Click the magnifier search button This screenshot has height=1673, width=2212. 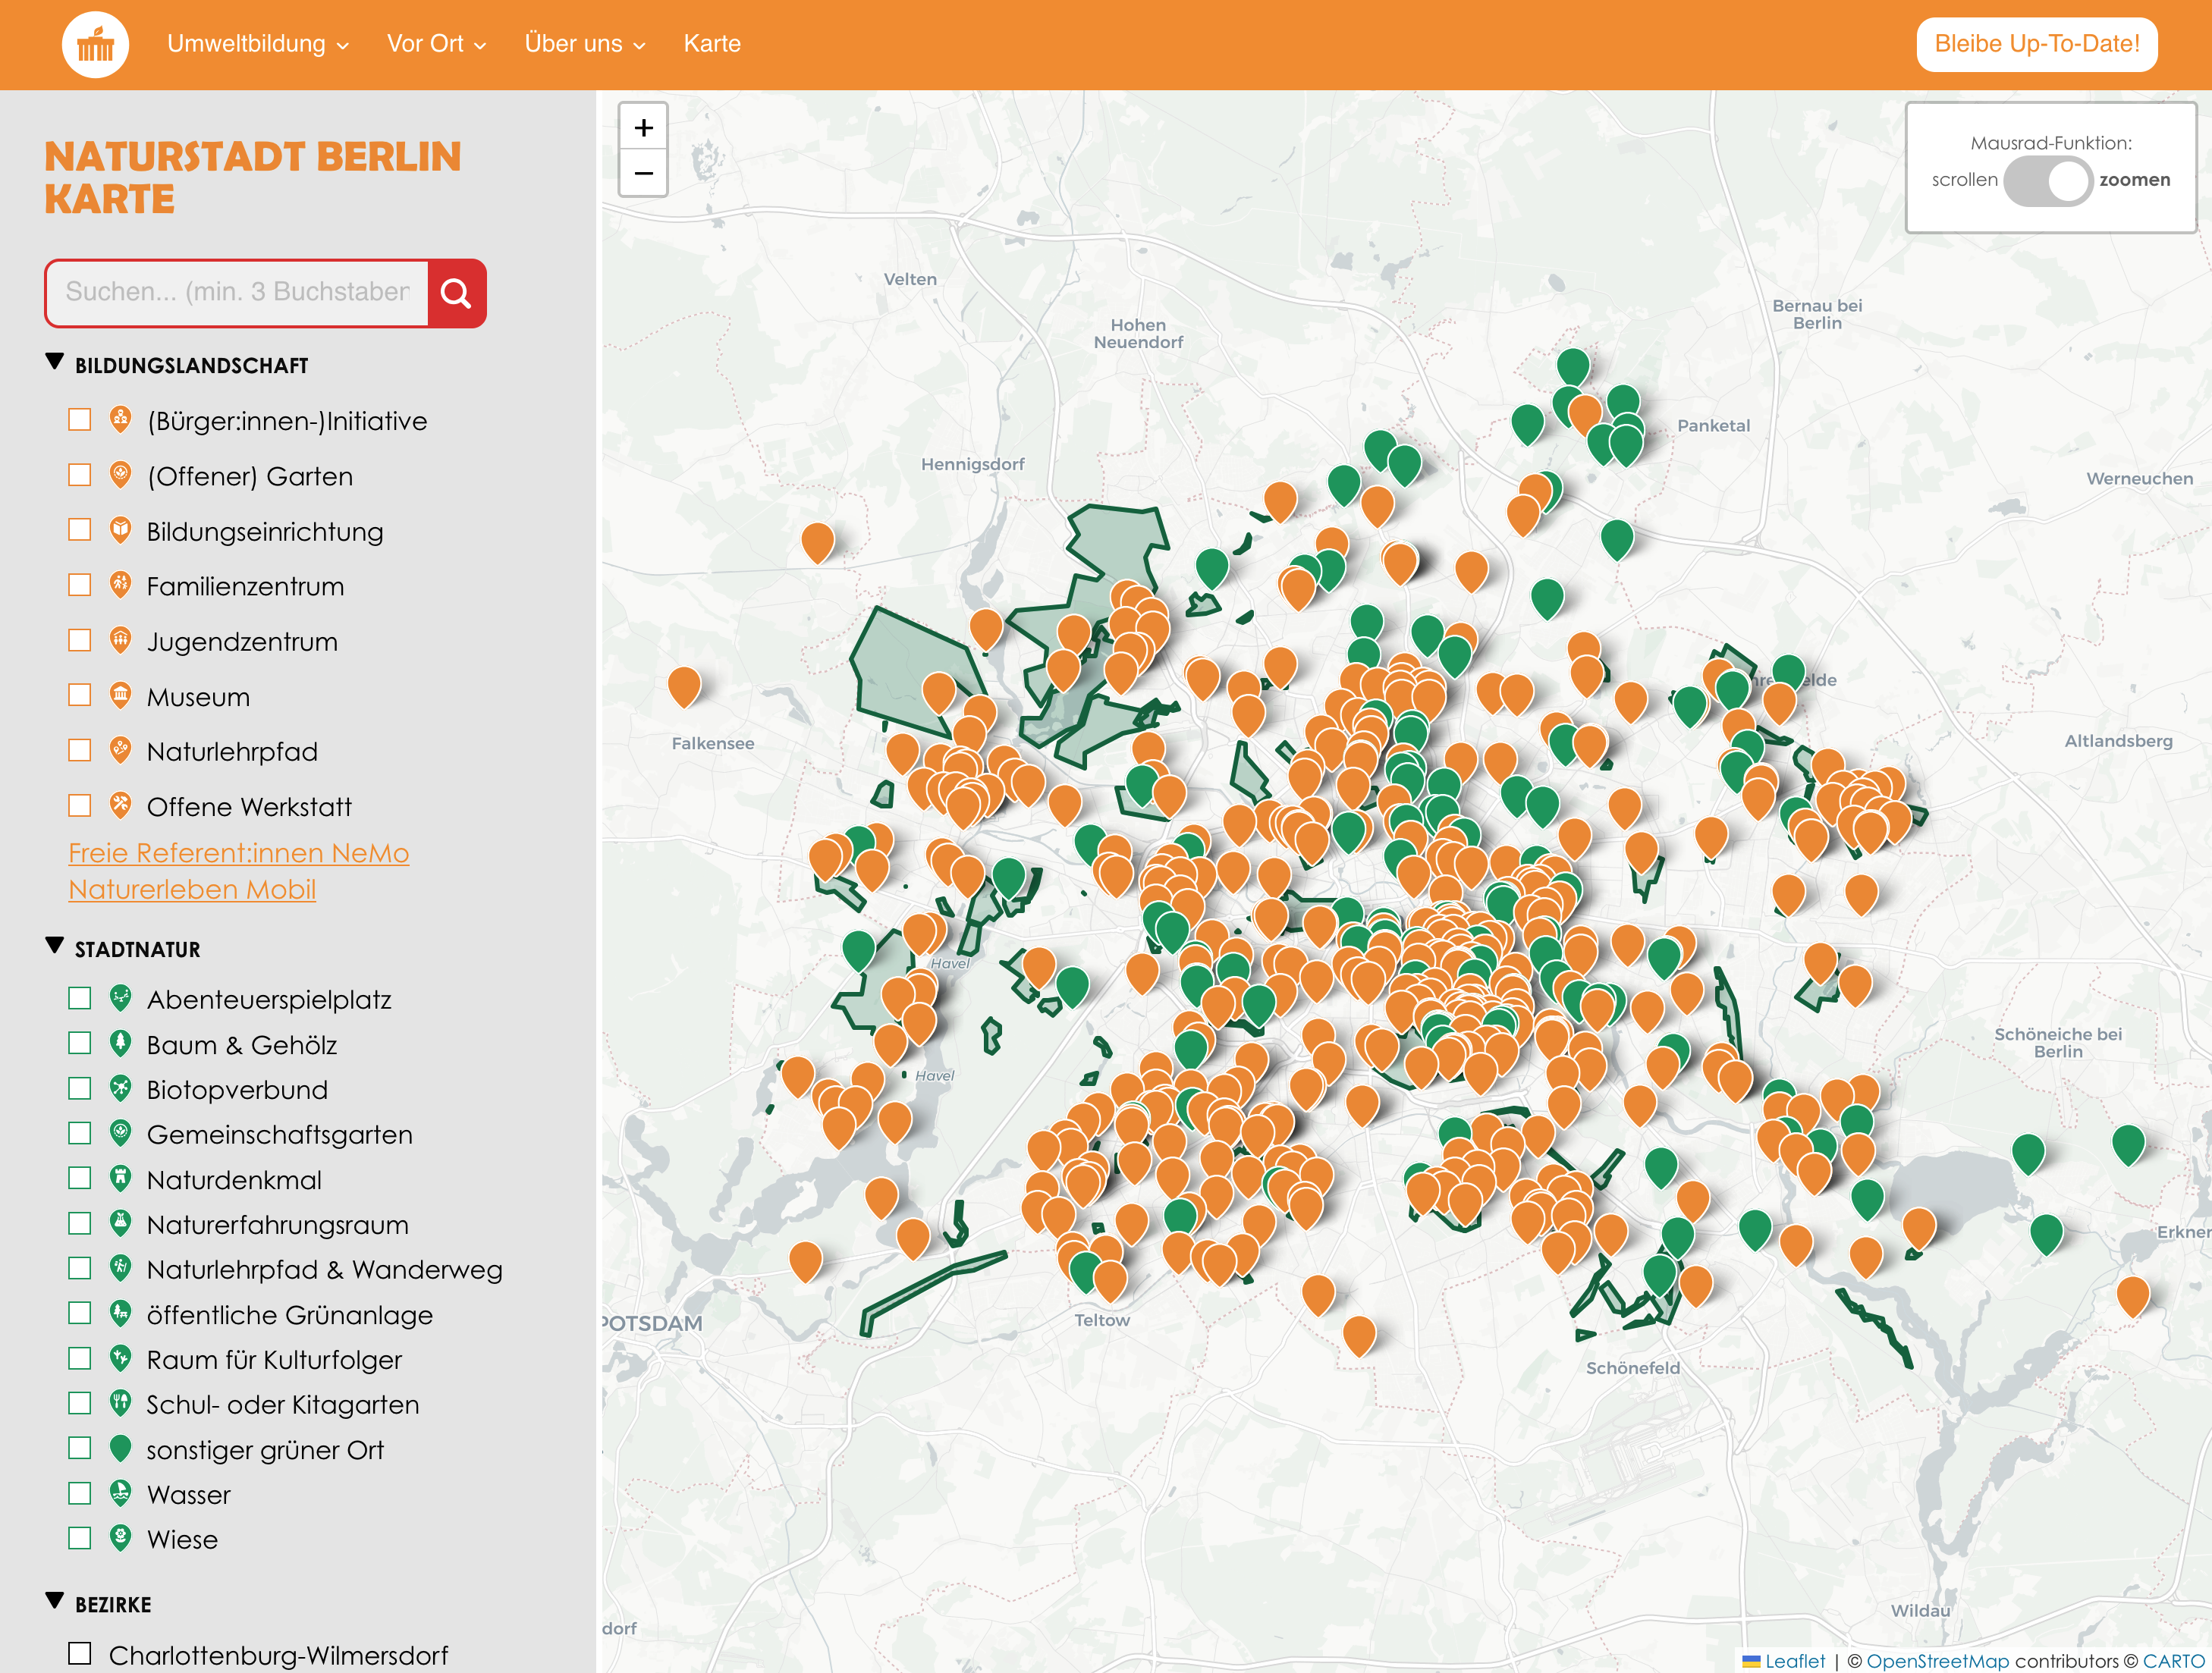(456, 293)
